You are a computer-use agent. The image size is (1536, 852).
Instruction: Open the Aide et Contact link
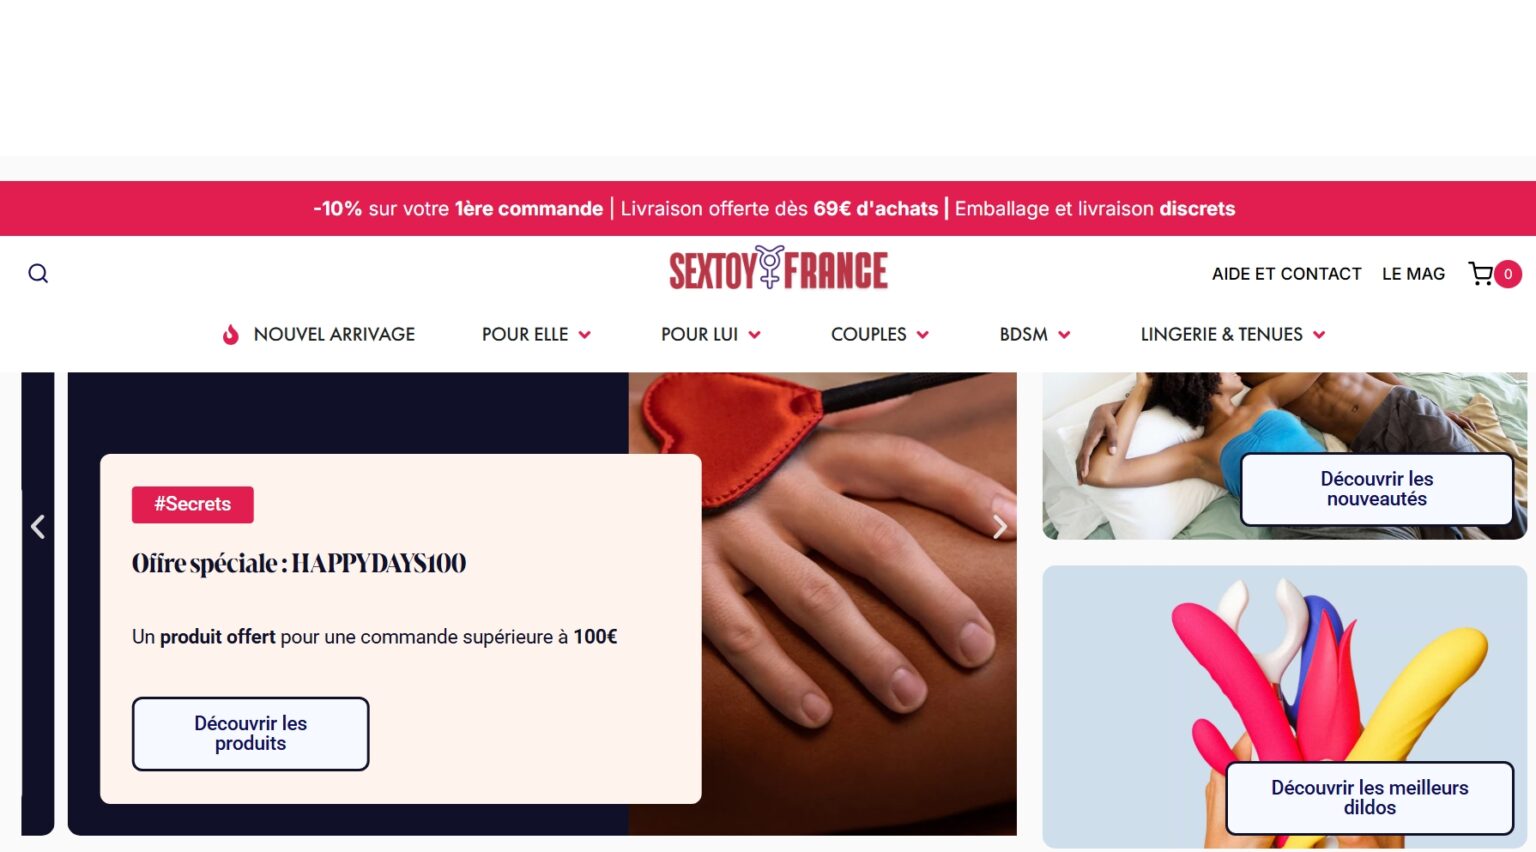pos(1286,274)
